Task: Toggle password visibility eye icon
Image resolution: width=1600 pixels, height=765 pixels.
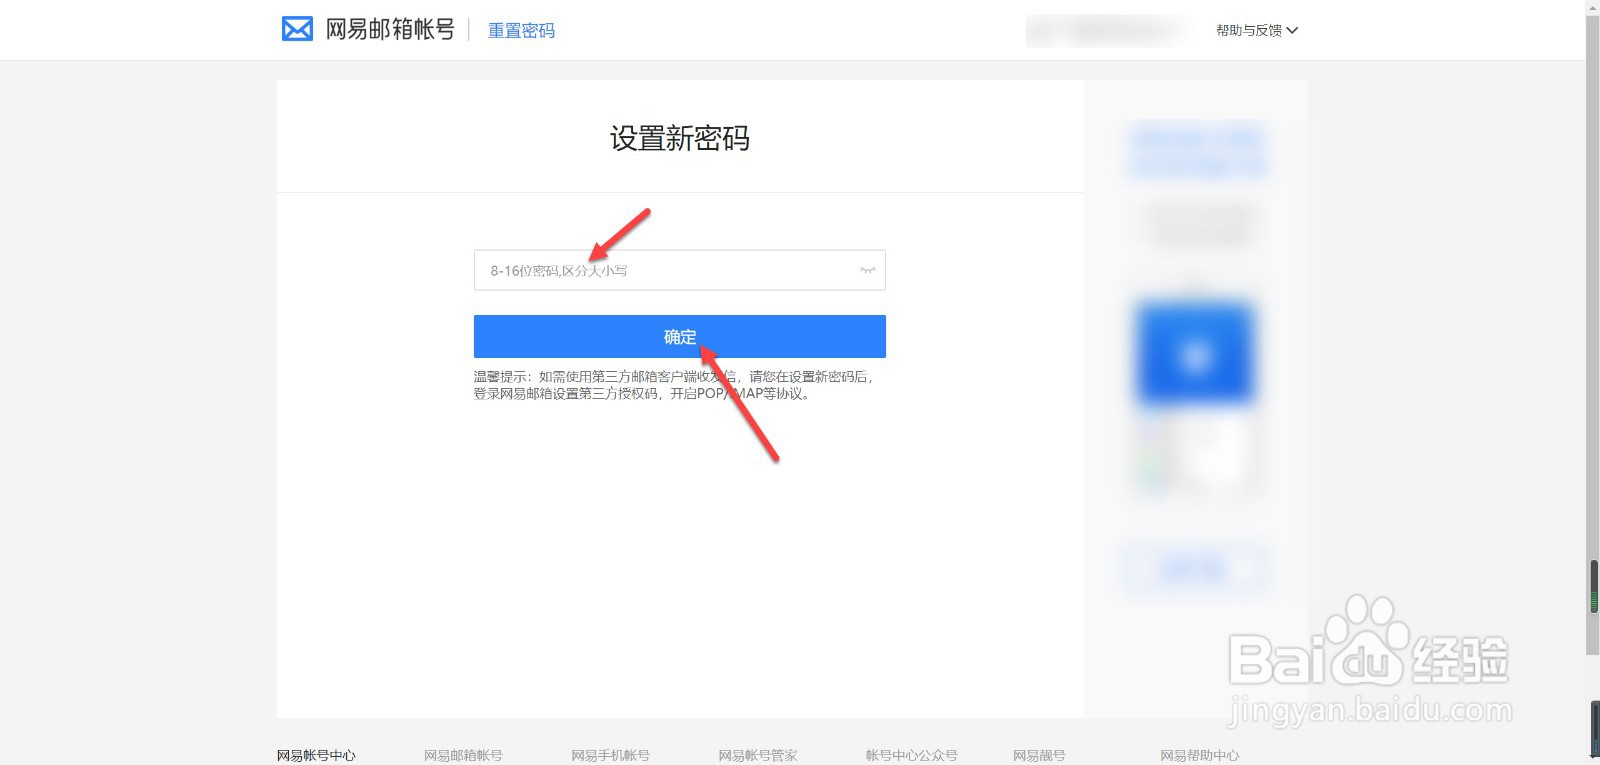Action: (867, 270)
